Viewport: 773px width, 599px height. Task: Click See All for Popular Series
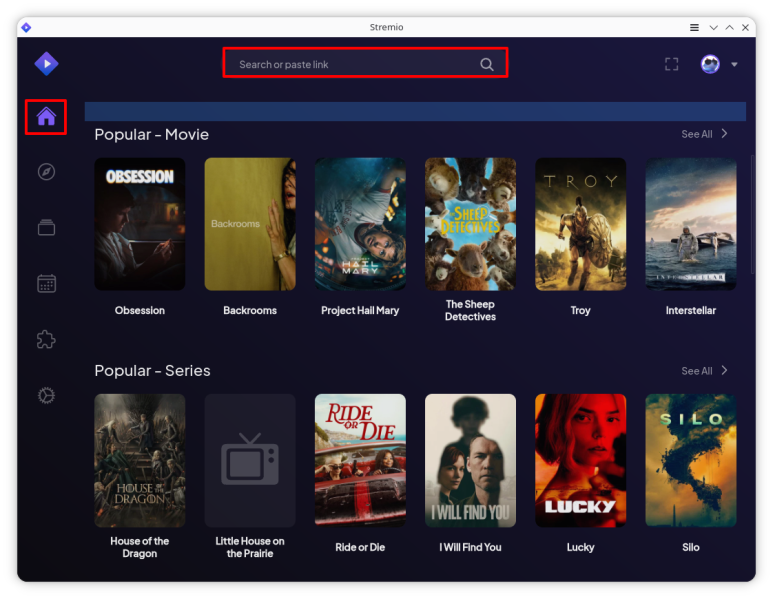(704, 370)
